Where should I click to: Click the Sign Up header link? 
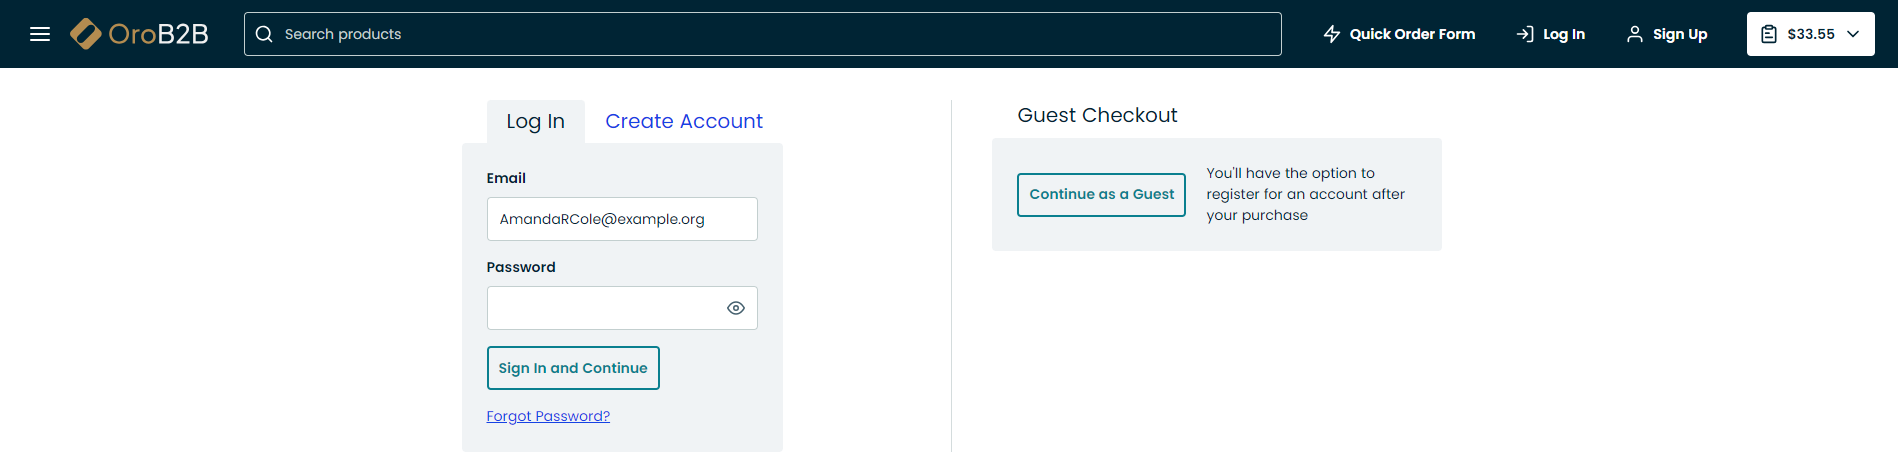[1680, 34]
